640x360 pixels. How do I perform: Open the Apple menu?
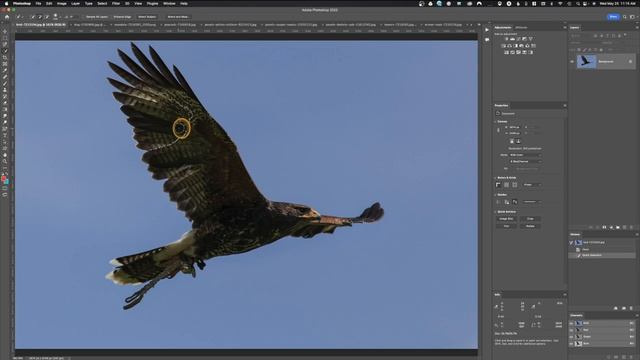(6, 3)
